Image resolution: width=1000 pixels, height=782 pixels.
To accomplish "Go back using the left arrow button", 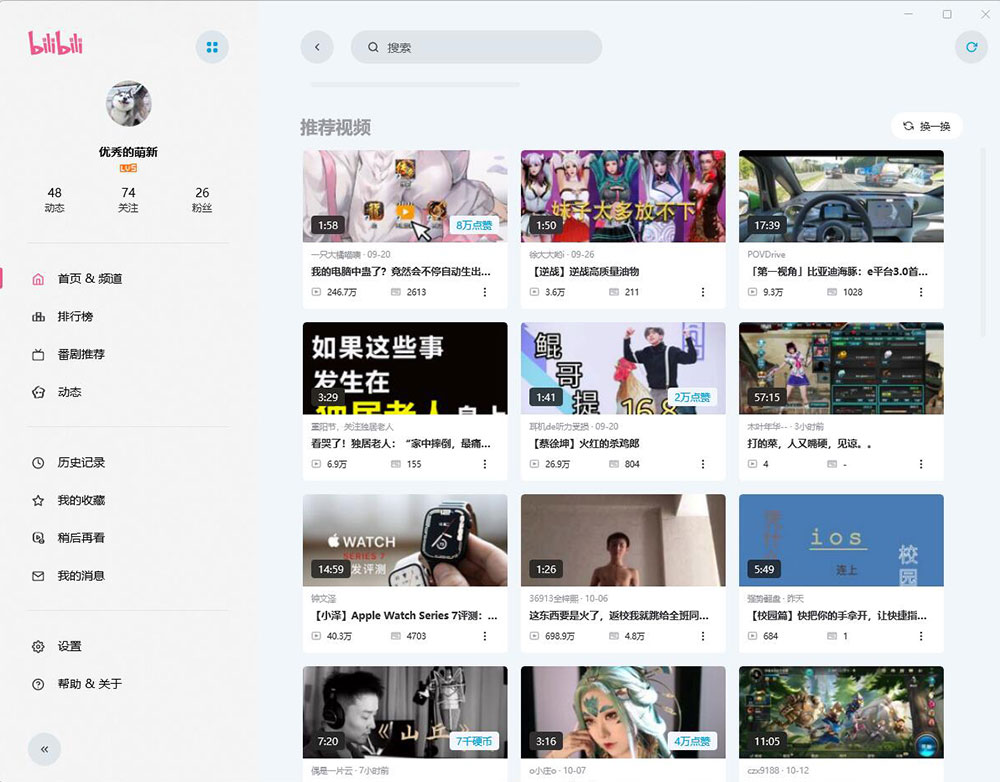I will (x=317, y=47).
